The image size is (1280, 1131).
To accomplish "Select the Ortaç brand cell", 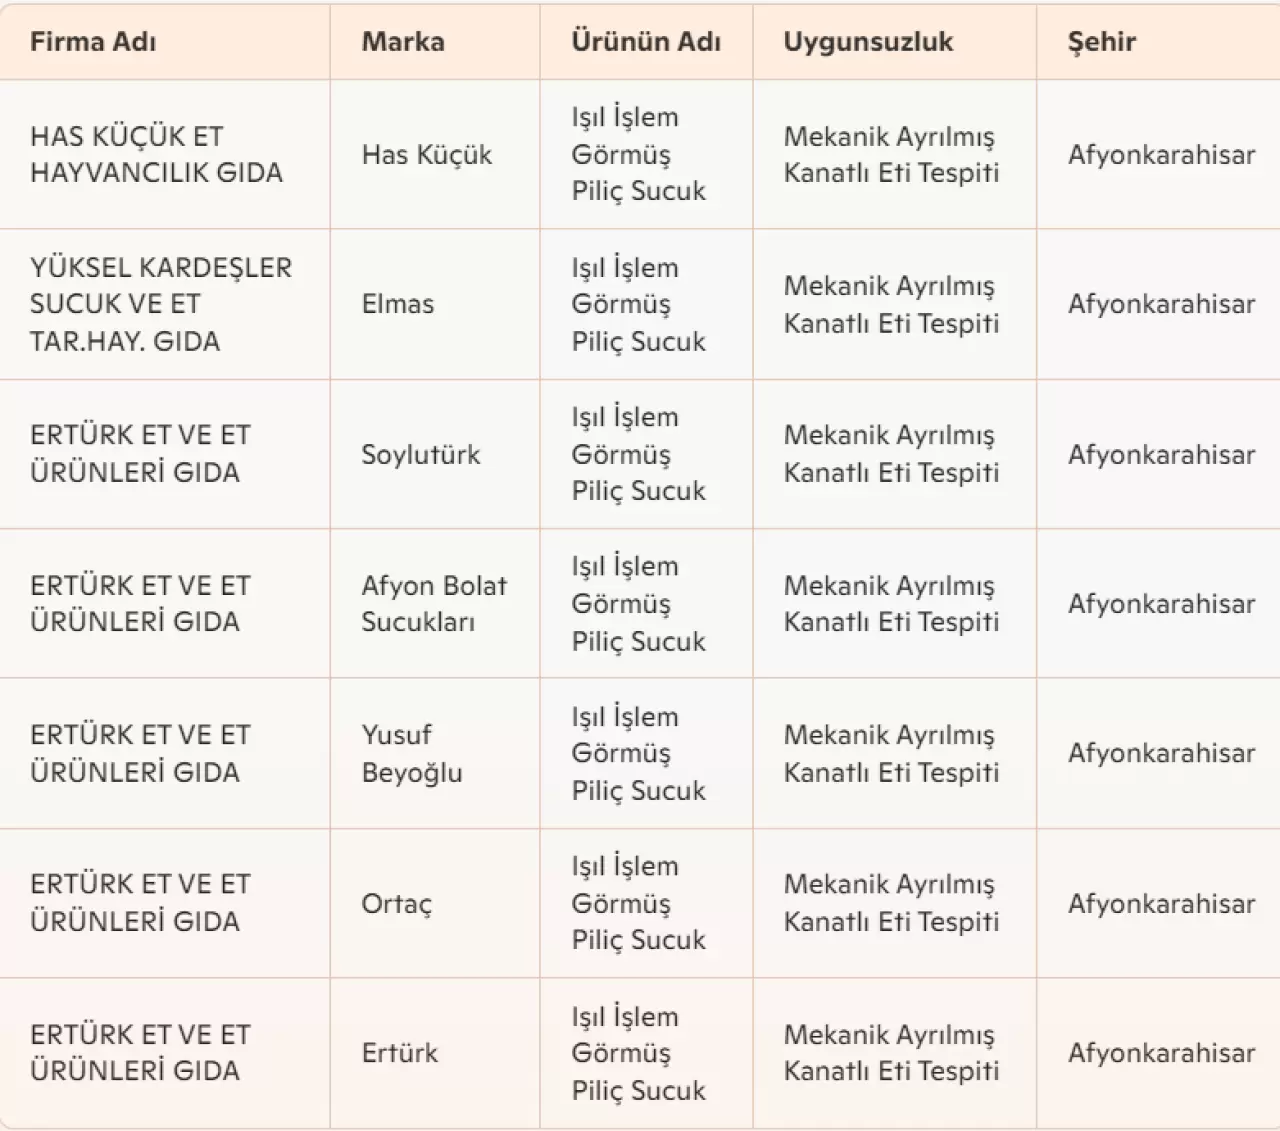I will point(397,904).
